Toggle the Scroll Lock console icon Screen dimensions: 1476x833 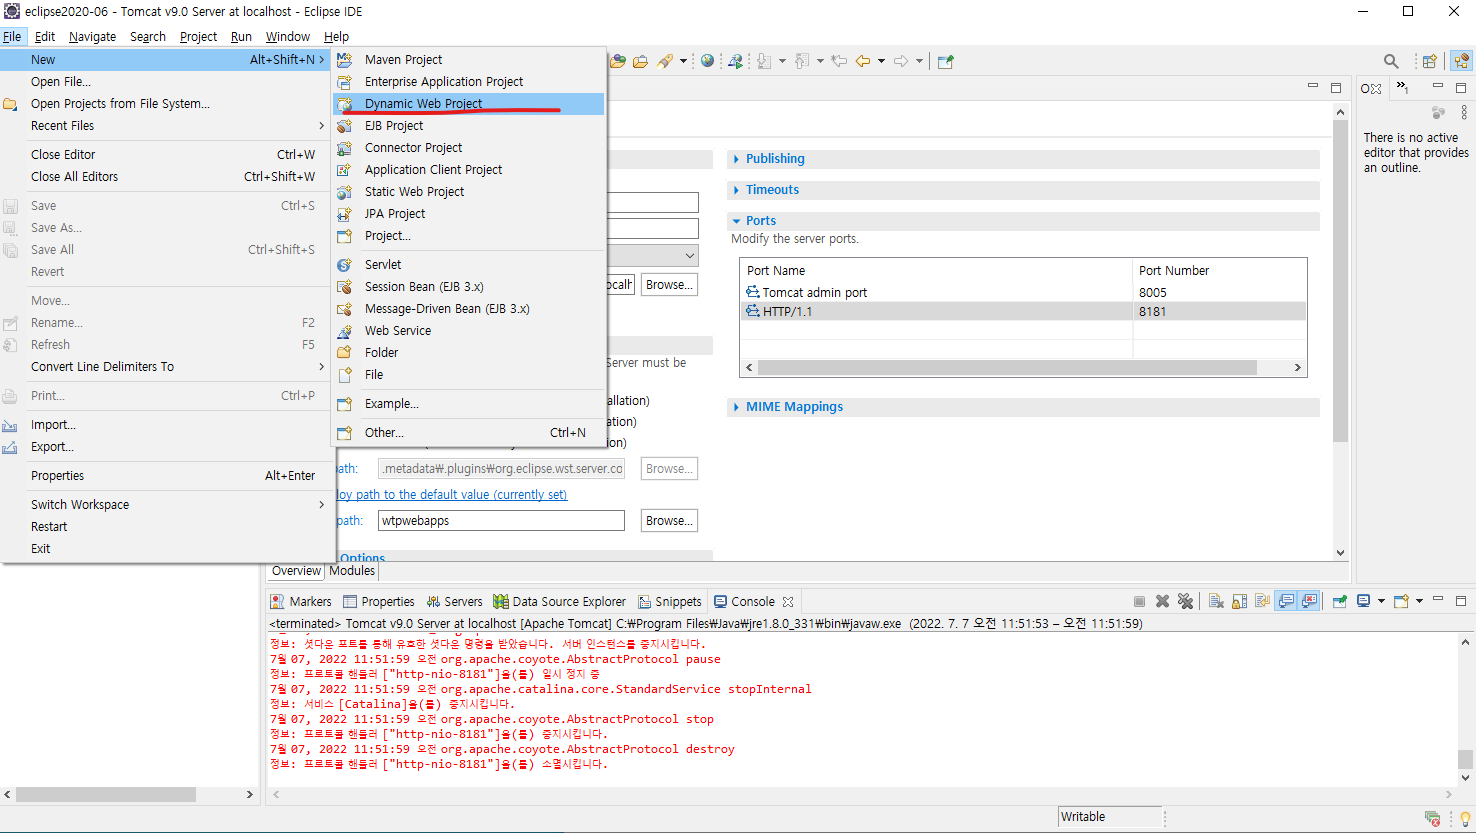click(1239, 601)
